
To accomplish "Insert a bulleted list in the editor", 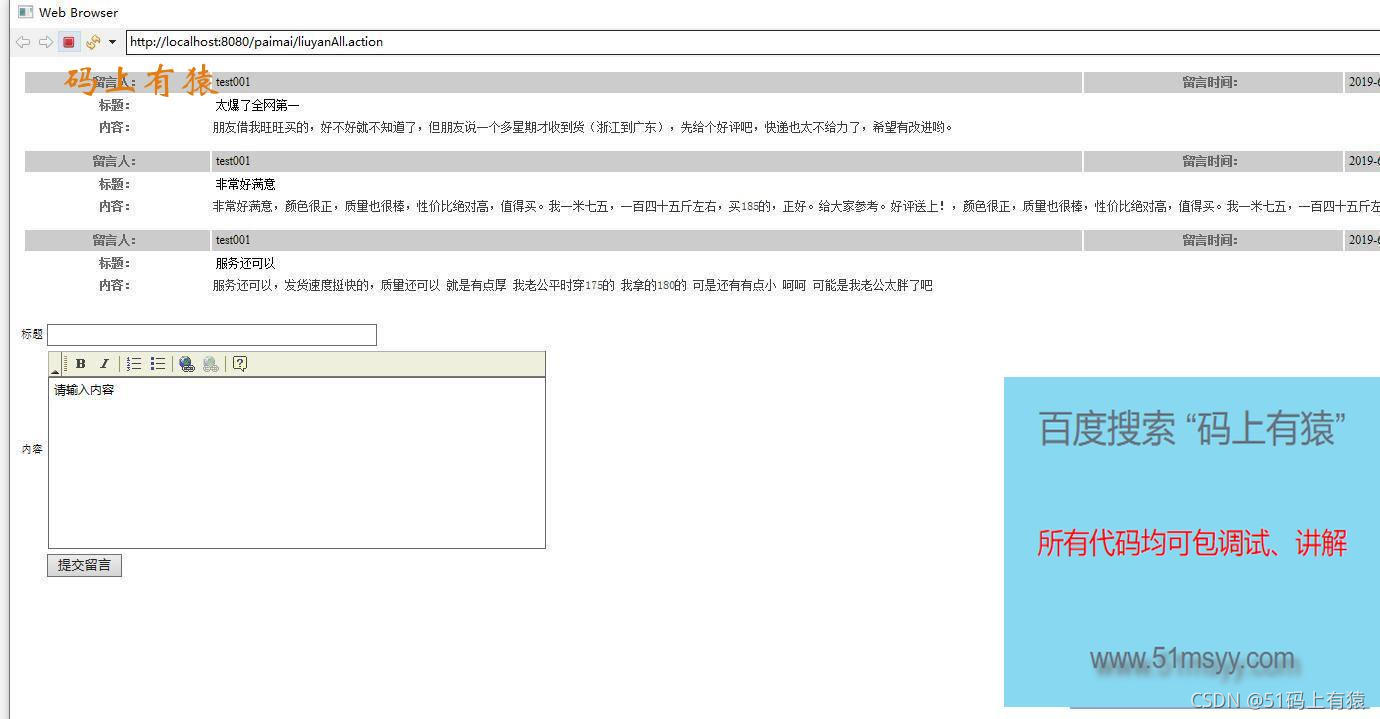I will click(157, 363).
